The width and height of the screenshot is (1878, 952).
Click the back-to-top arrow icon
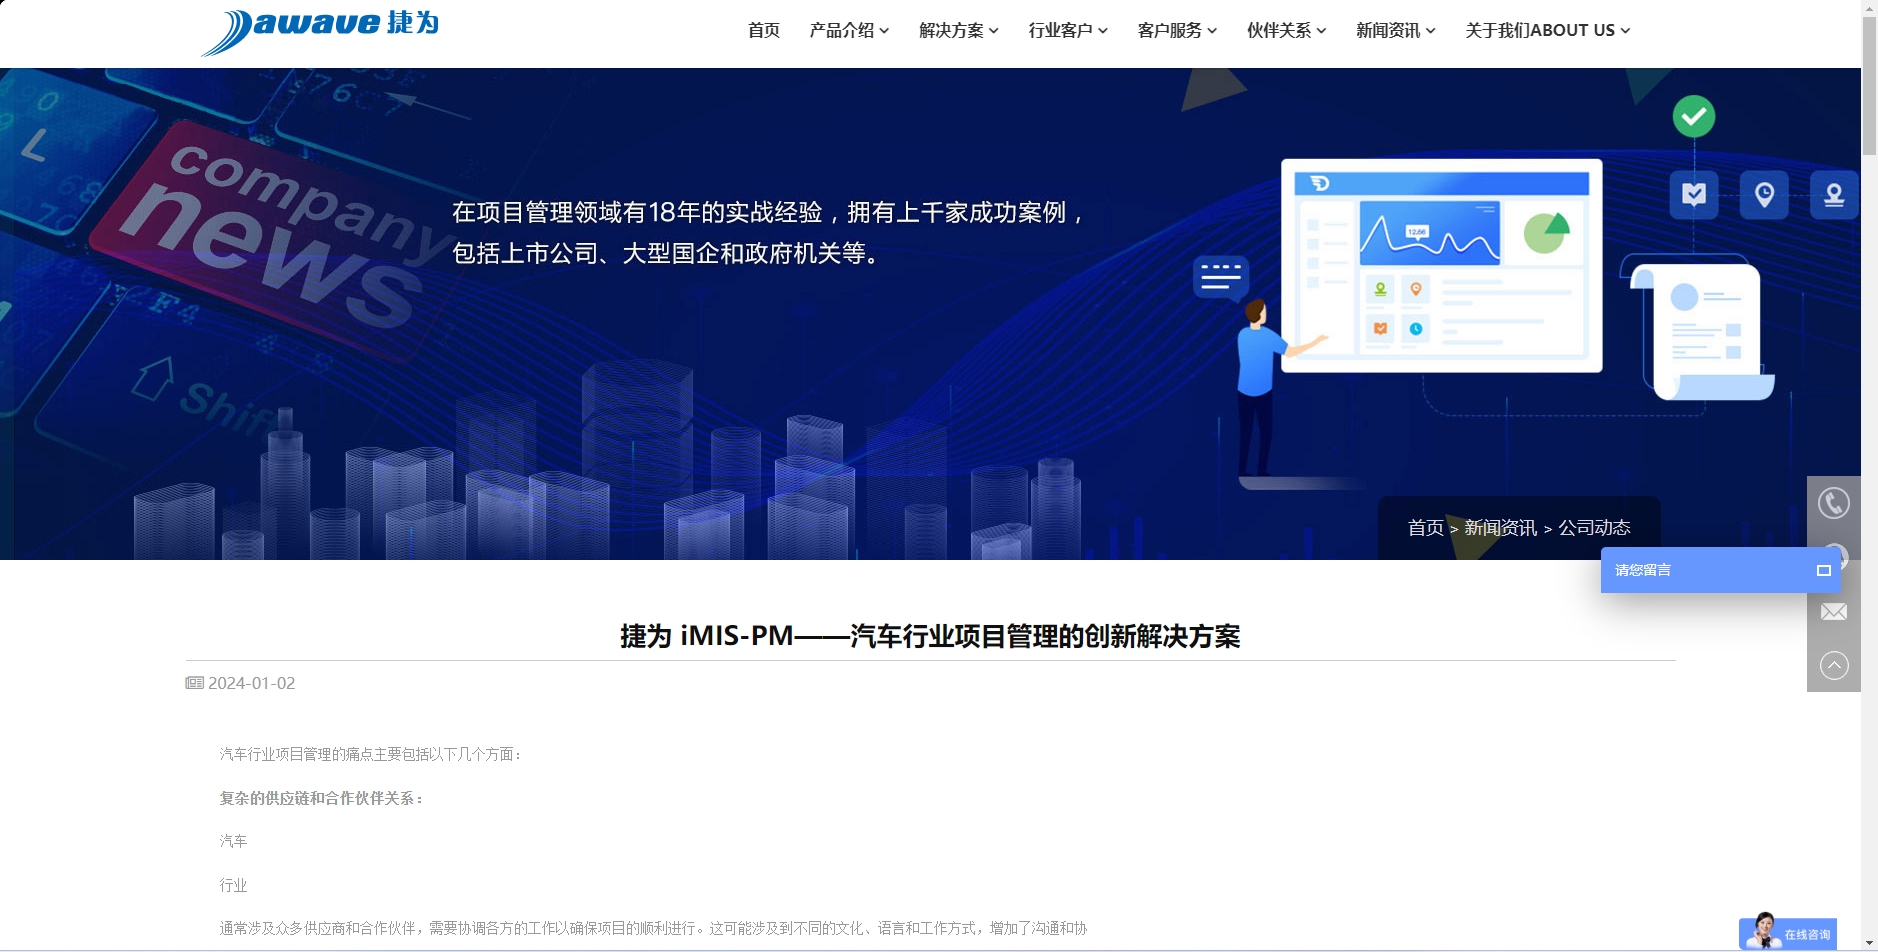1834,665
